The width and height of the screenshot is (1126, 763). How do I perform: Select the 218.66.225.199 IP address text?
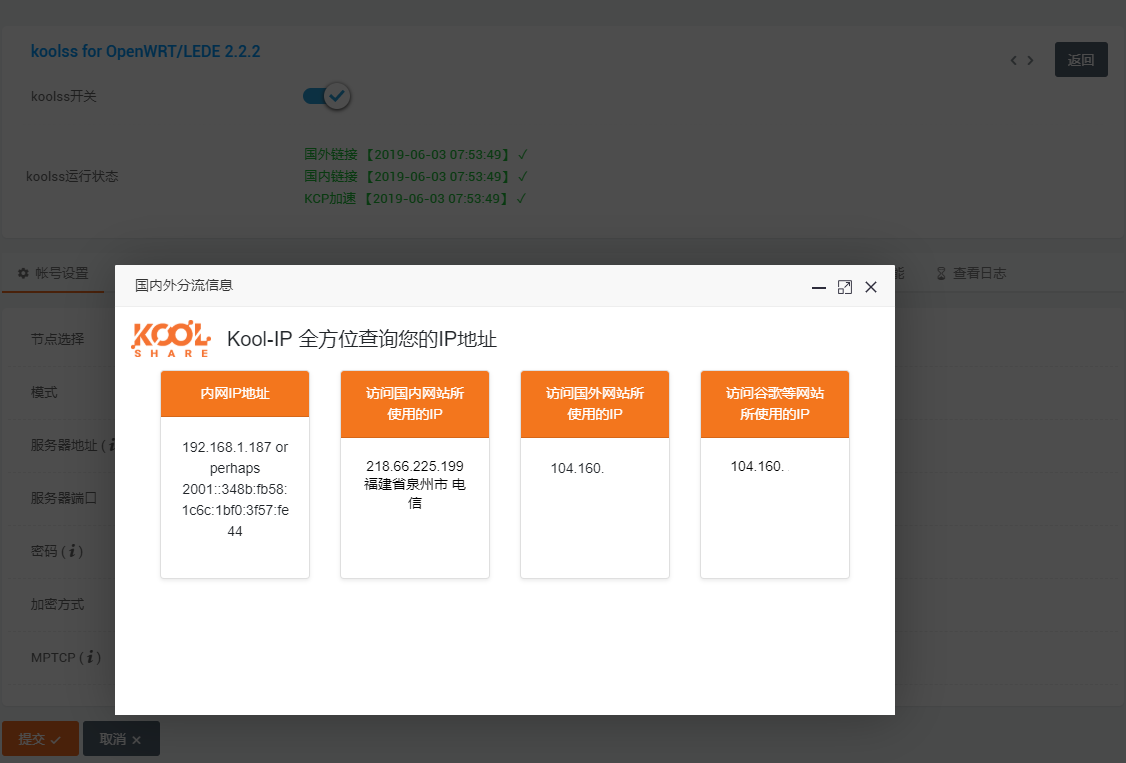coord(415,466)
